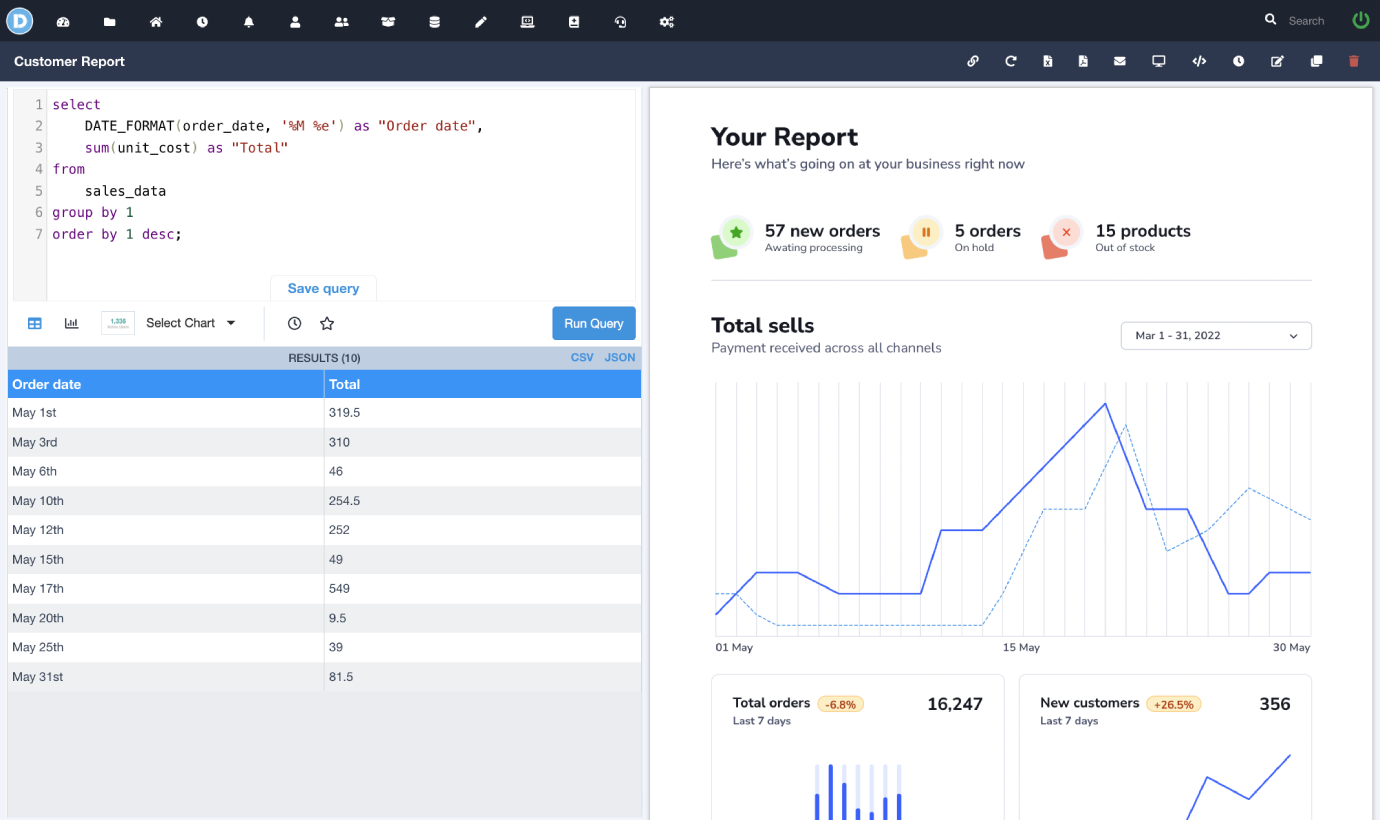Viewport: 1380px width, 820px height.
Task: Download results as JSON
Action: [620, 357]
